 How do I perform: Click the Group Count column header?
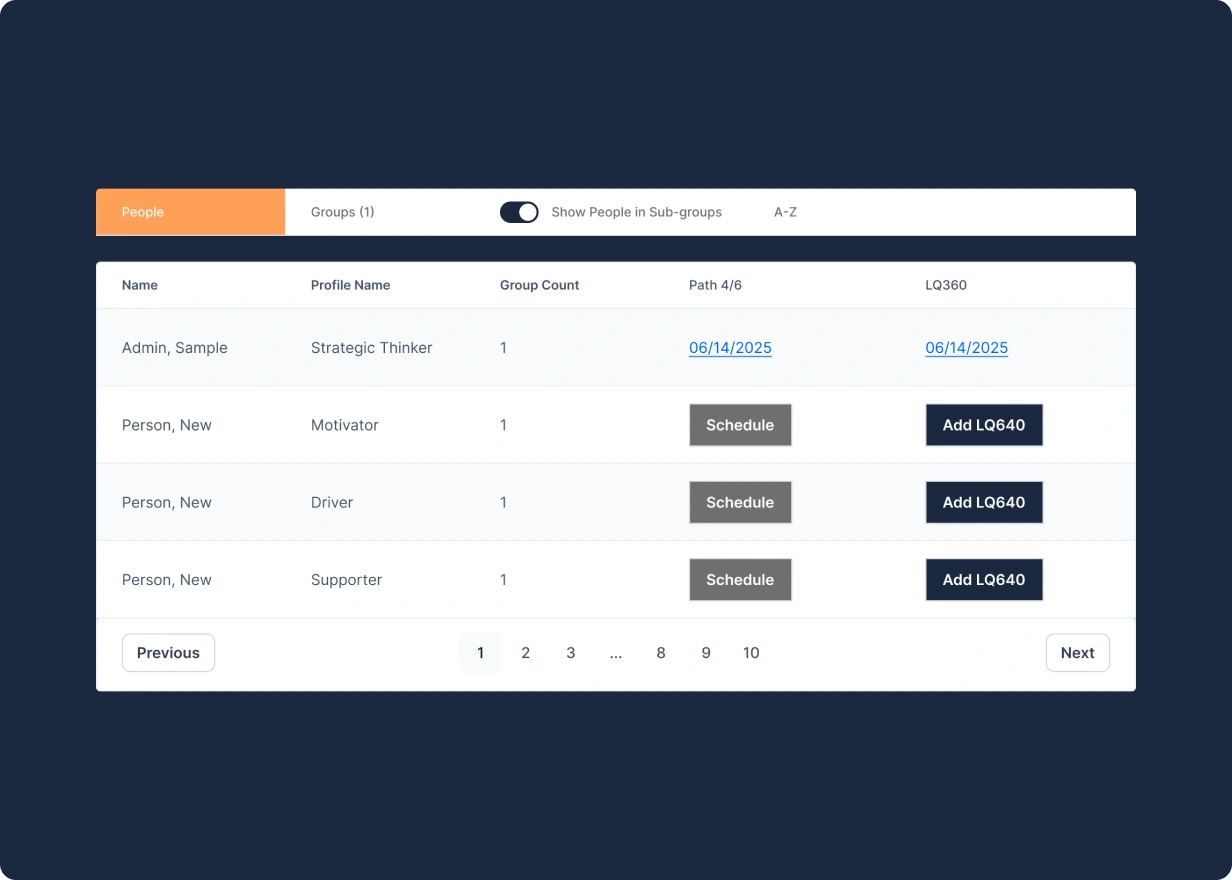(539, 285)
